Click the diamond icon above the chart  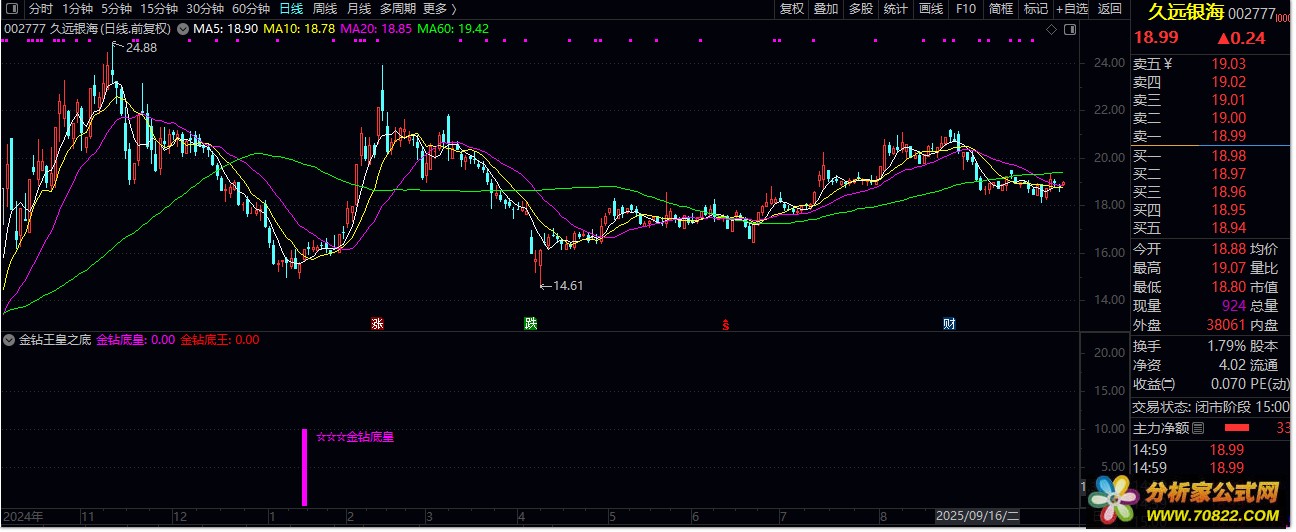pos(1052,30)
